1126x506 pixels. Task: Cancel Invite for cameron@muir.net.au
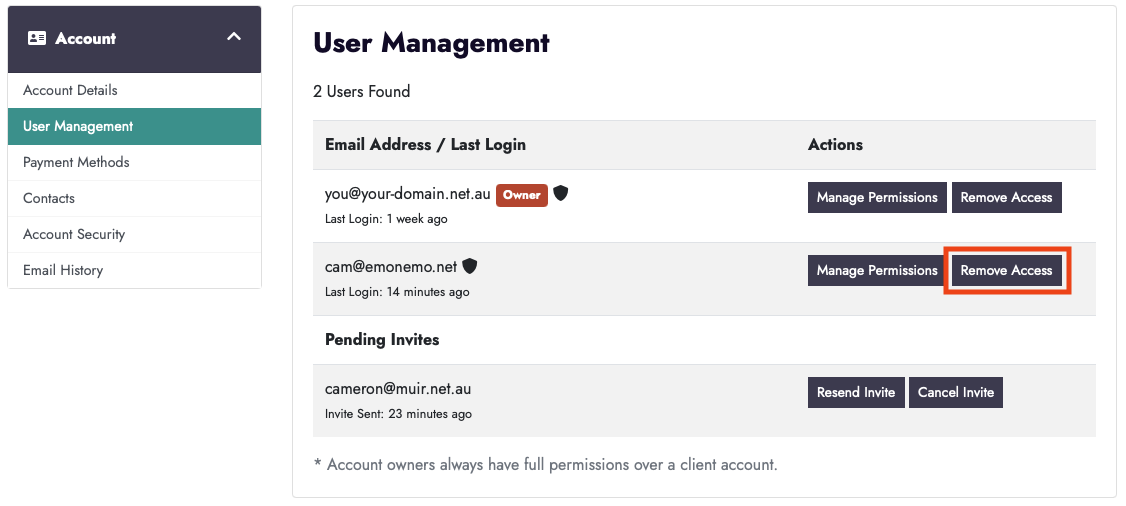[956, 392]
